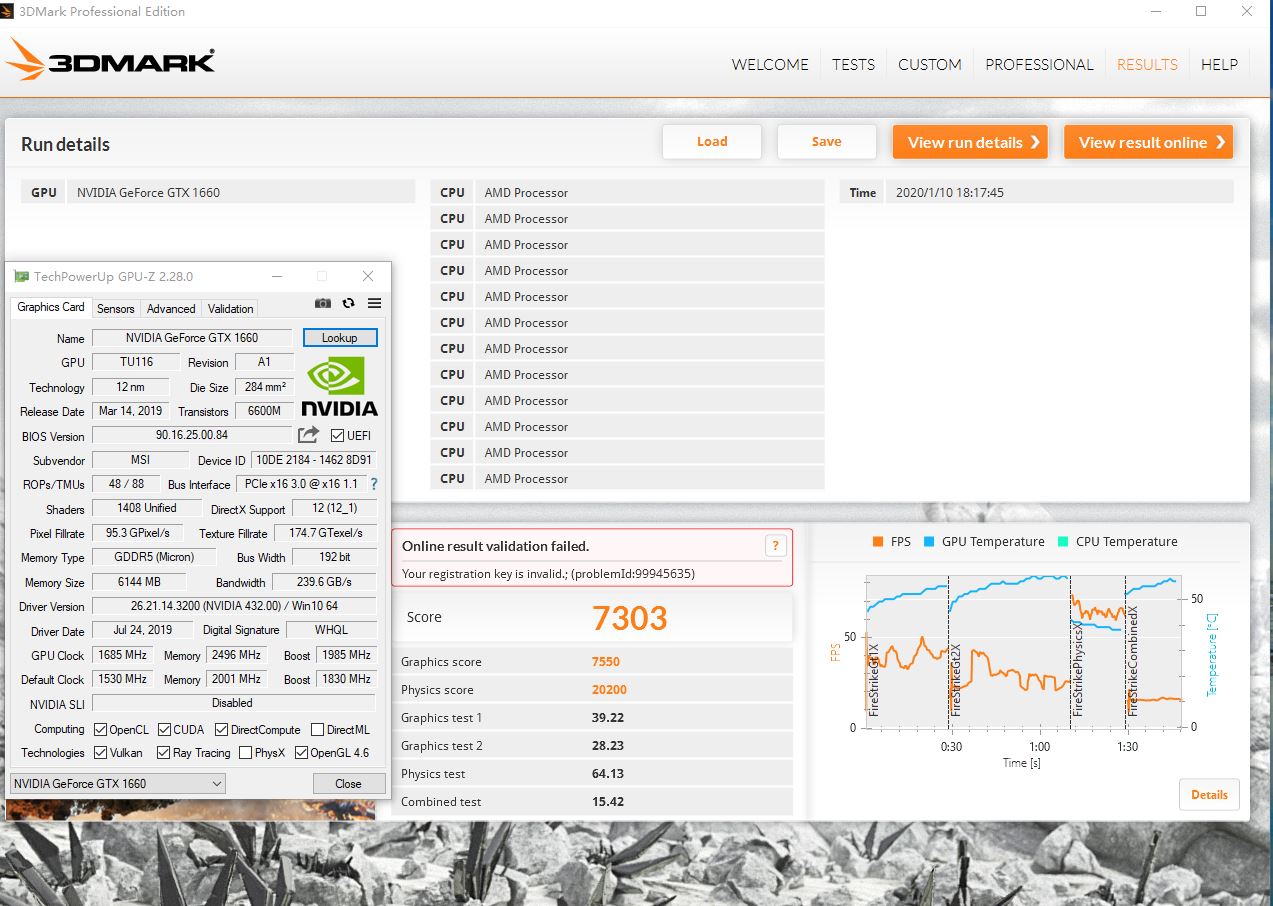Viewport: 1273px width, 906px height.
Task: Switch to the Sensors tab
Action: [116, 308]
